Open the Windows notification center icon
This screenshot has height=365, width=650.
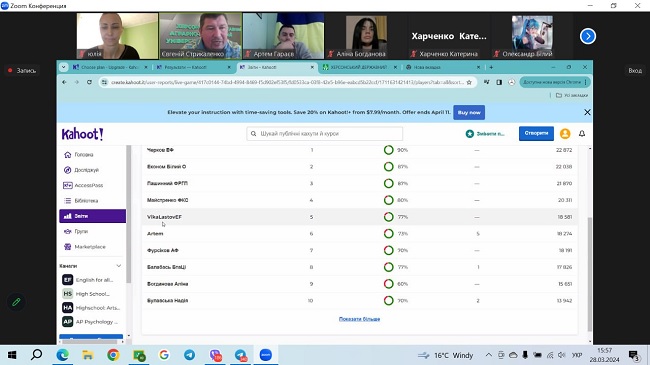click(633, 355)
